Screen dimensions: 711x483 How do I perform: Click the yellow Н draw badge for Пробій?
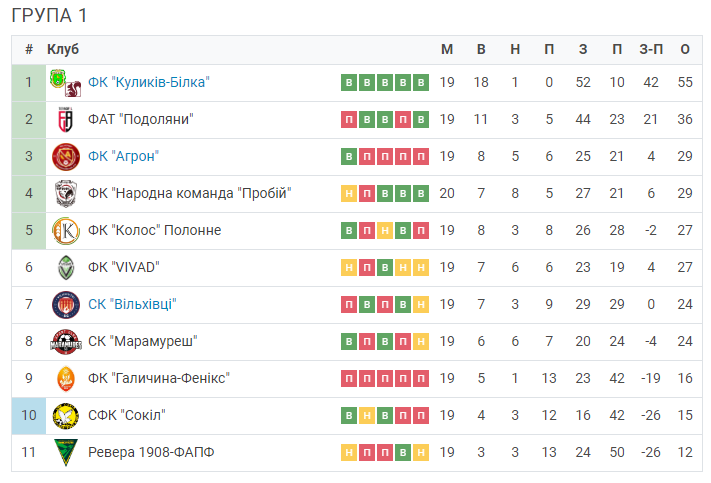tap(349, 194)
